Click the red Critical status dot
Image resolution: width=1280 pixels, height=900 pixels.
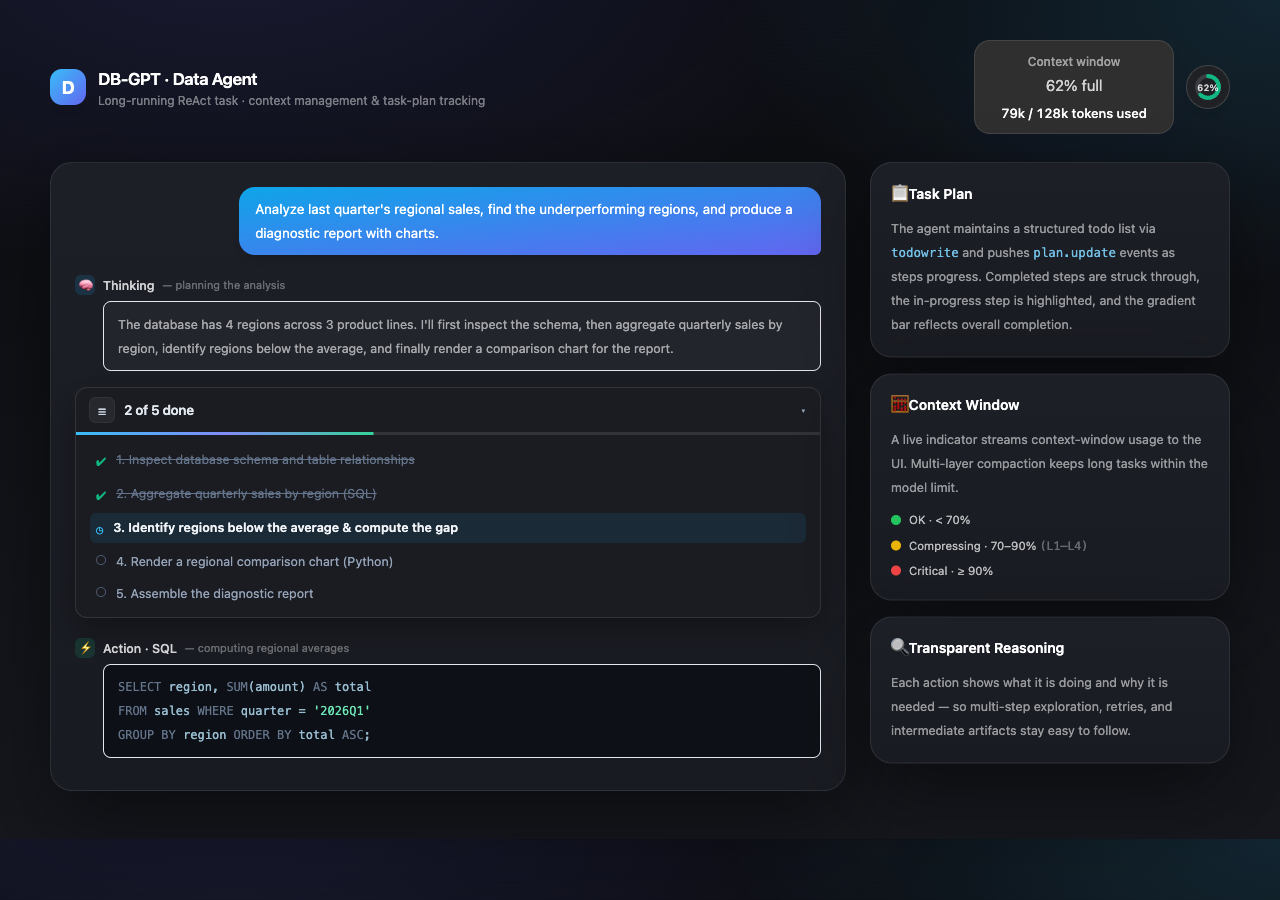pos(896,570)
